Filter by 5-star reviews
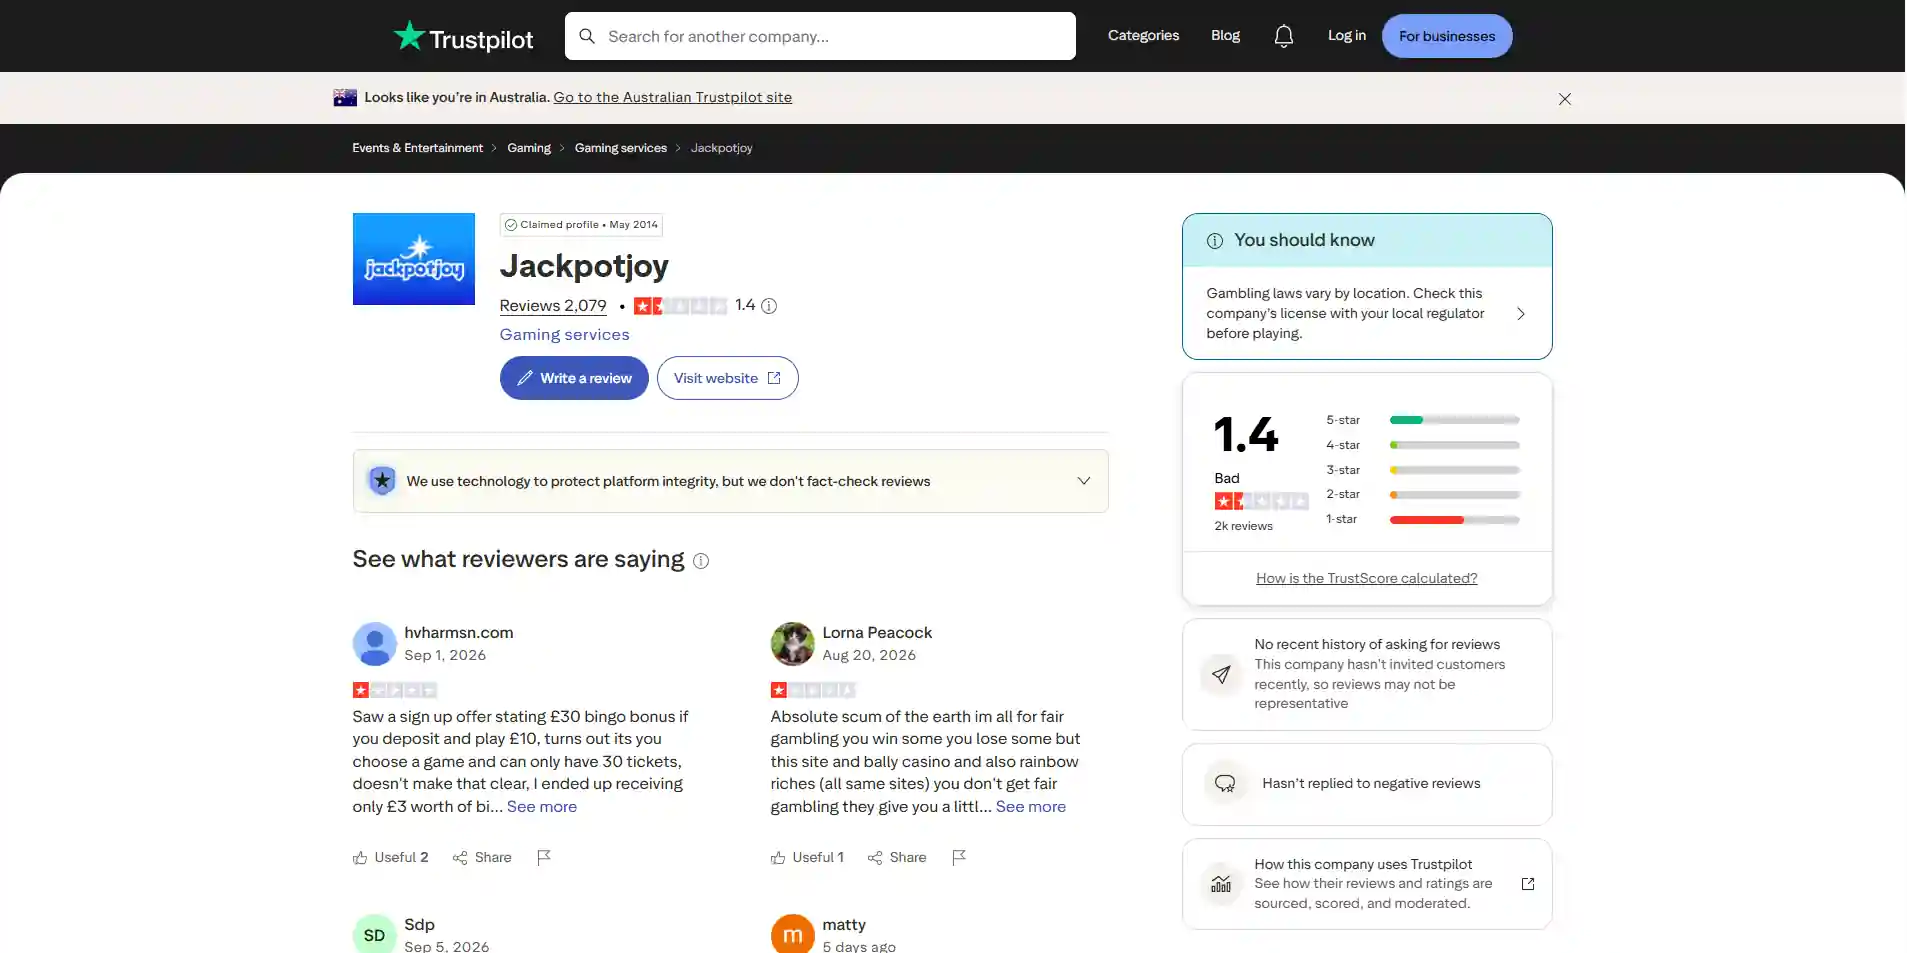The height and width of the screenshot is (953, 1907). [x=1423, y=420]
